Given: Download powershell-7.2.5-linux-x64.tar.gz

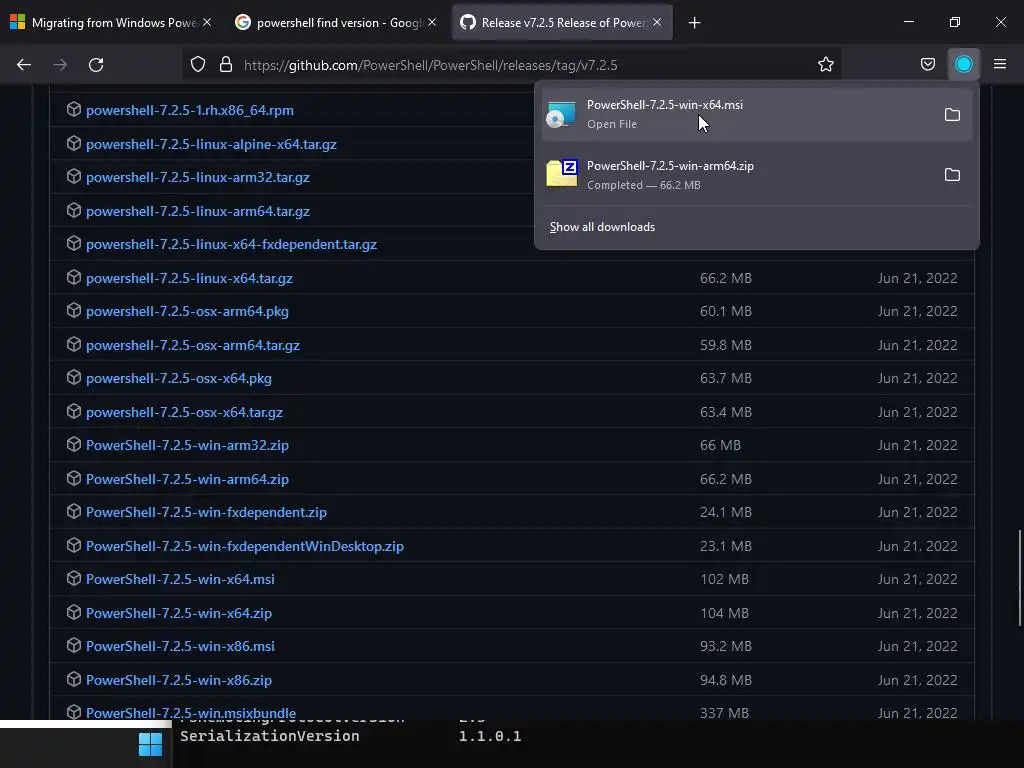Looking at the screenshot, I should click(x=189, y=278).
